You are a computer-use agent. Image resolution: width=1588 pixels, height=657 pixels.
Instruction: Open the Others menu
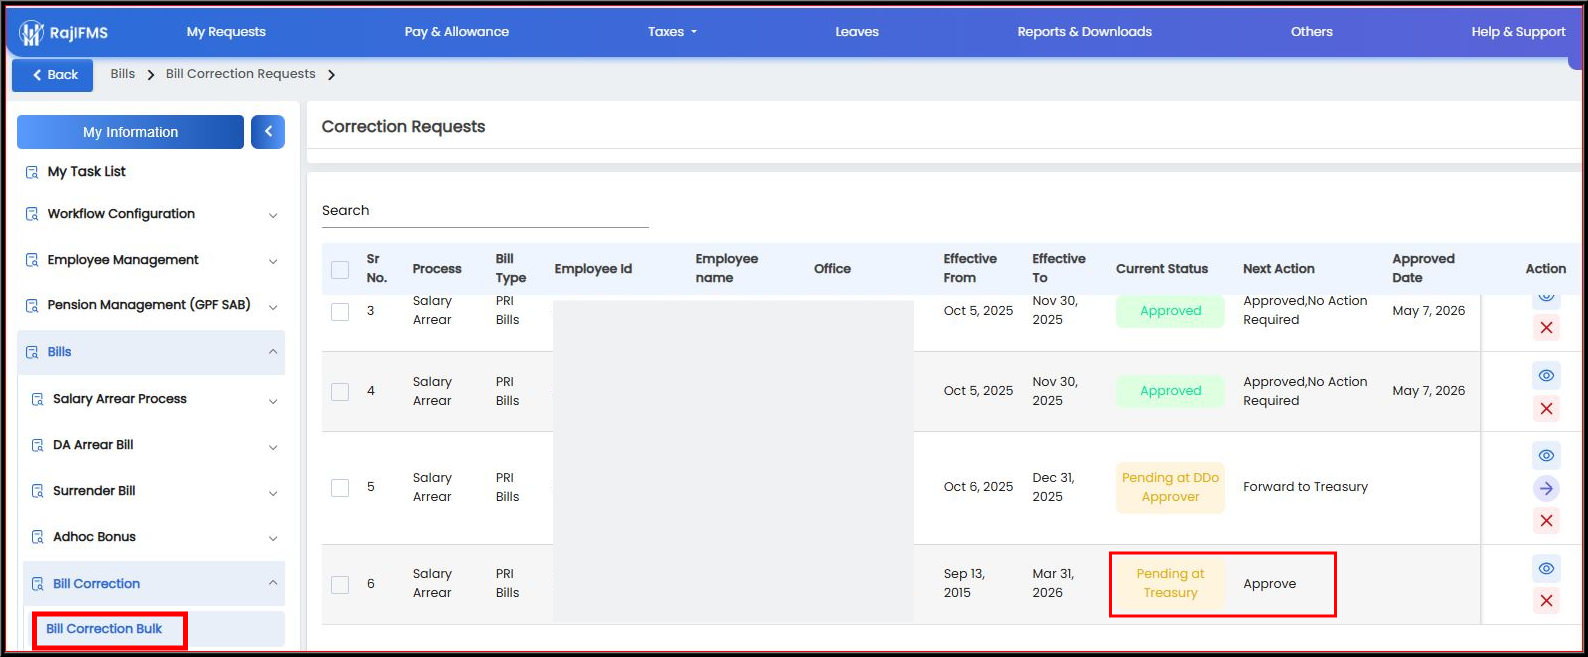(x=1311, y=32)
